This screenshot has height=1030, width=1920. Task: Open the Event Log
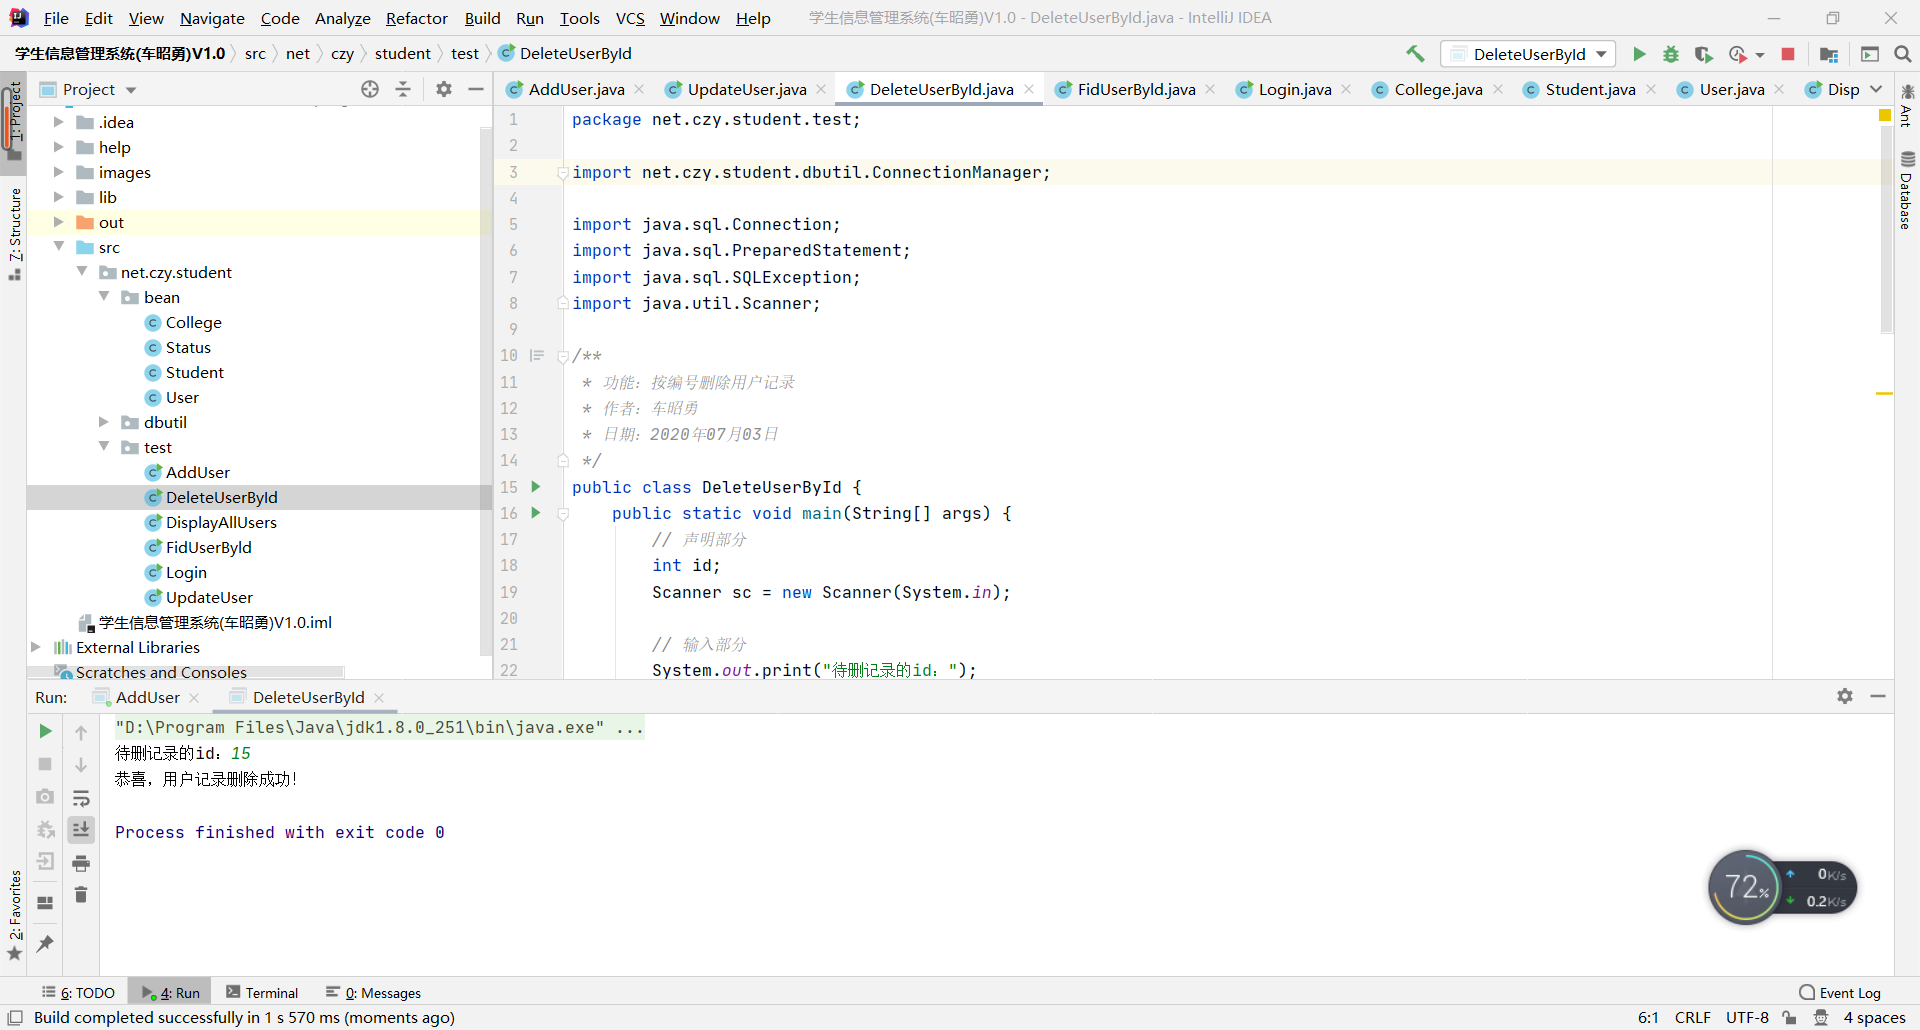pos(1840,993)
